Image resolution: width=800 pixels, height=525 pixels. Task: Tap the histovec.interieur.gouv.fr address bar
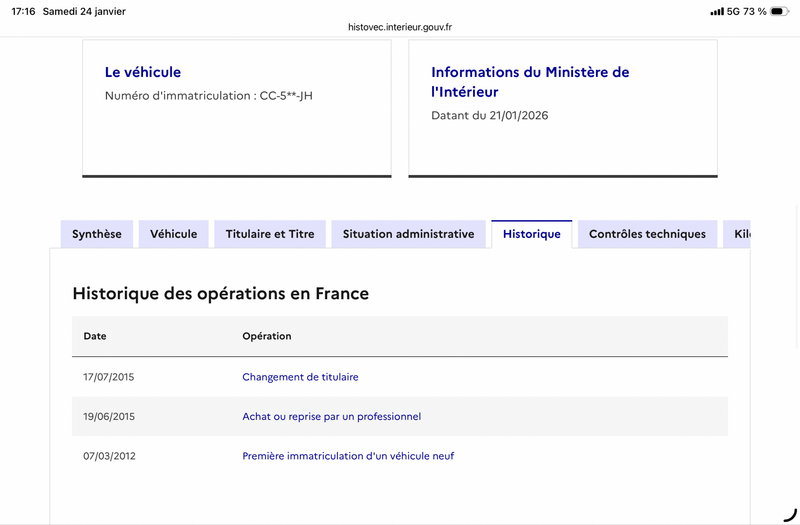(x=400, y=27)
